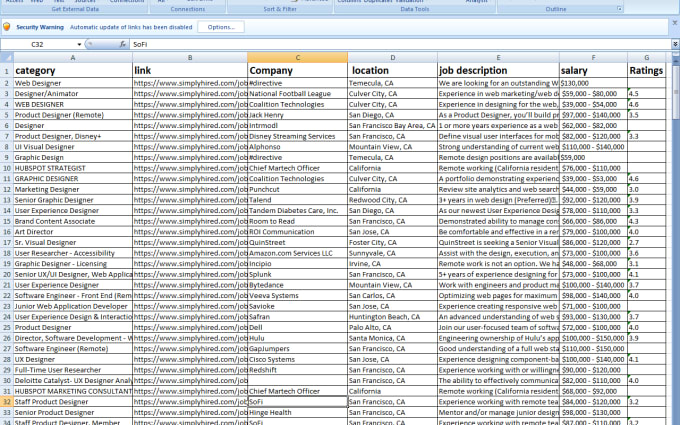Select column G header
Screen dimensions: 680x425
click(x=647, y=57)
